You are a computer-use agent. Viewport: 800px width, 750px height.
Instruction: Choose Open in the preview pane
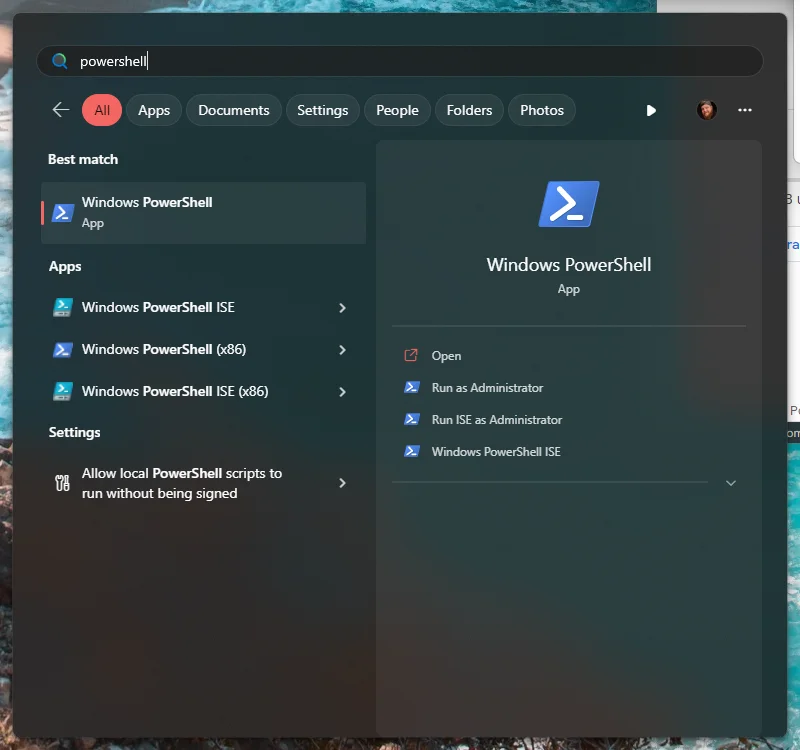[446, 356]
